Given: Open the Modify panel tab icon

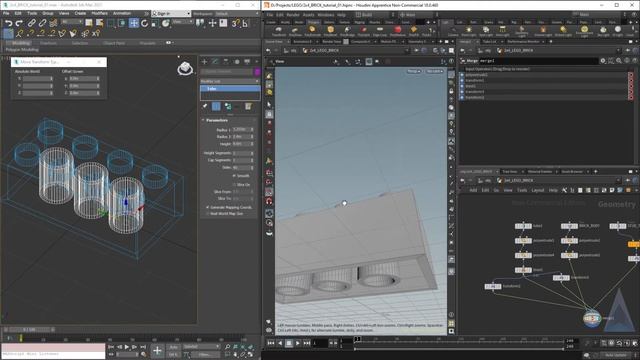Looking at the screenshot, I should 215,62.
